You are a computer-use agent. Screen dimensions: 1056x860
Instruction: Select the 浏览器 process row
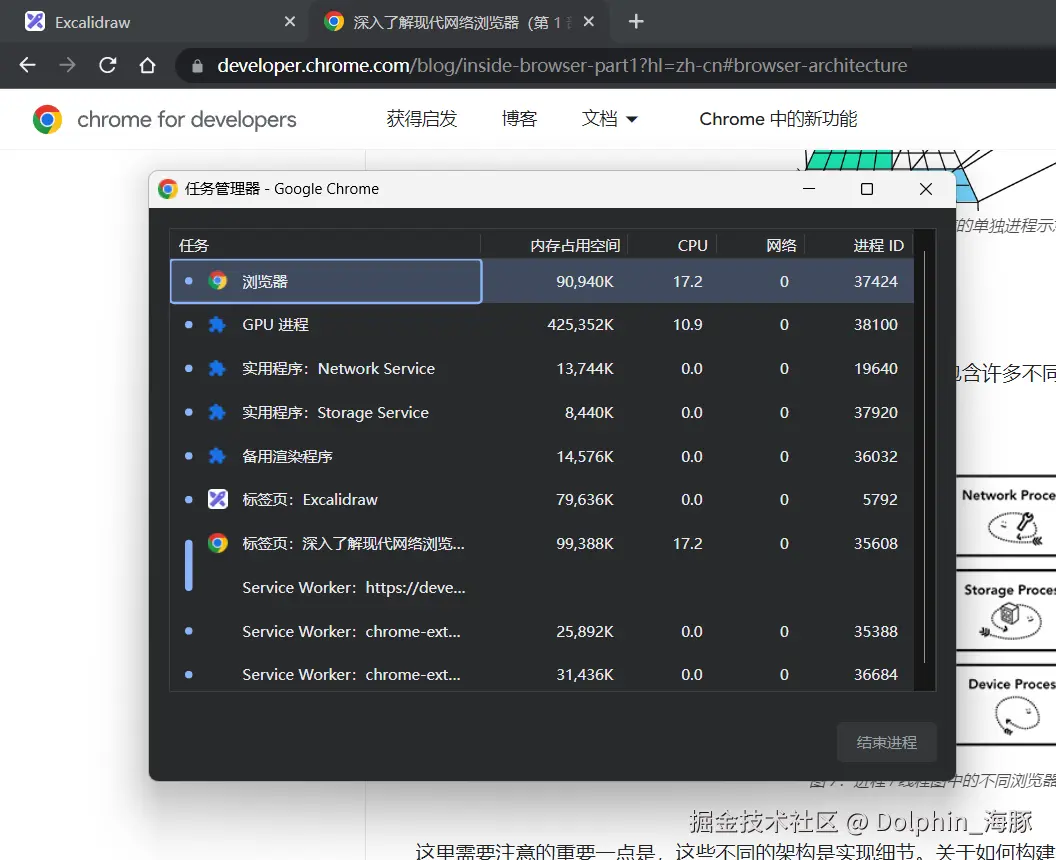point(542,282)
